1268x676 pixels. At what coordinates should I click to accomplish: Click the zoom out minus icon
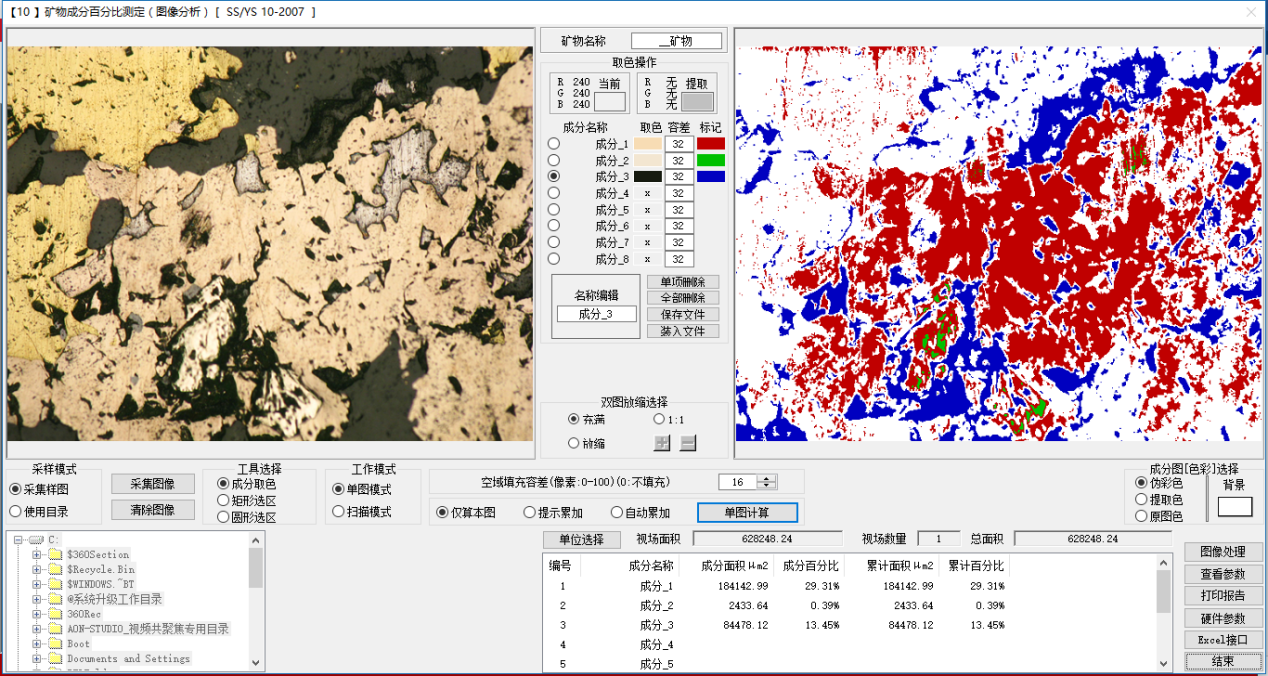pyautogui.click(x=687, y=443)
